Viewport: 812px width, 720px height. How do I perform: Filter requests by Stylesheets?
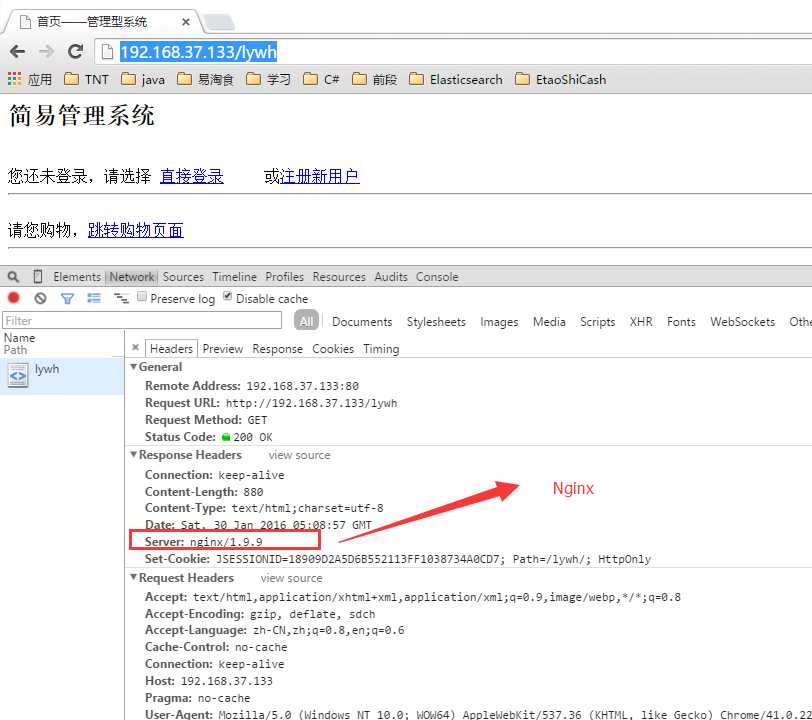pos(436,322)
